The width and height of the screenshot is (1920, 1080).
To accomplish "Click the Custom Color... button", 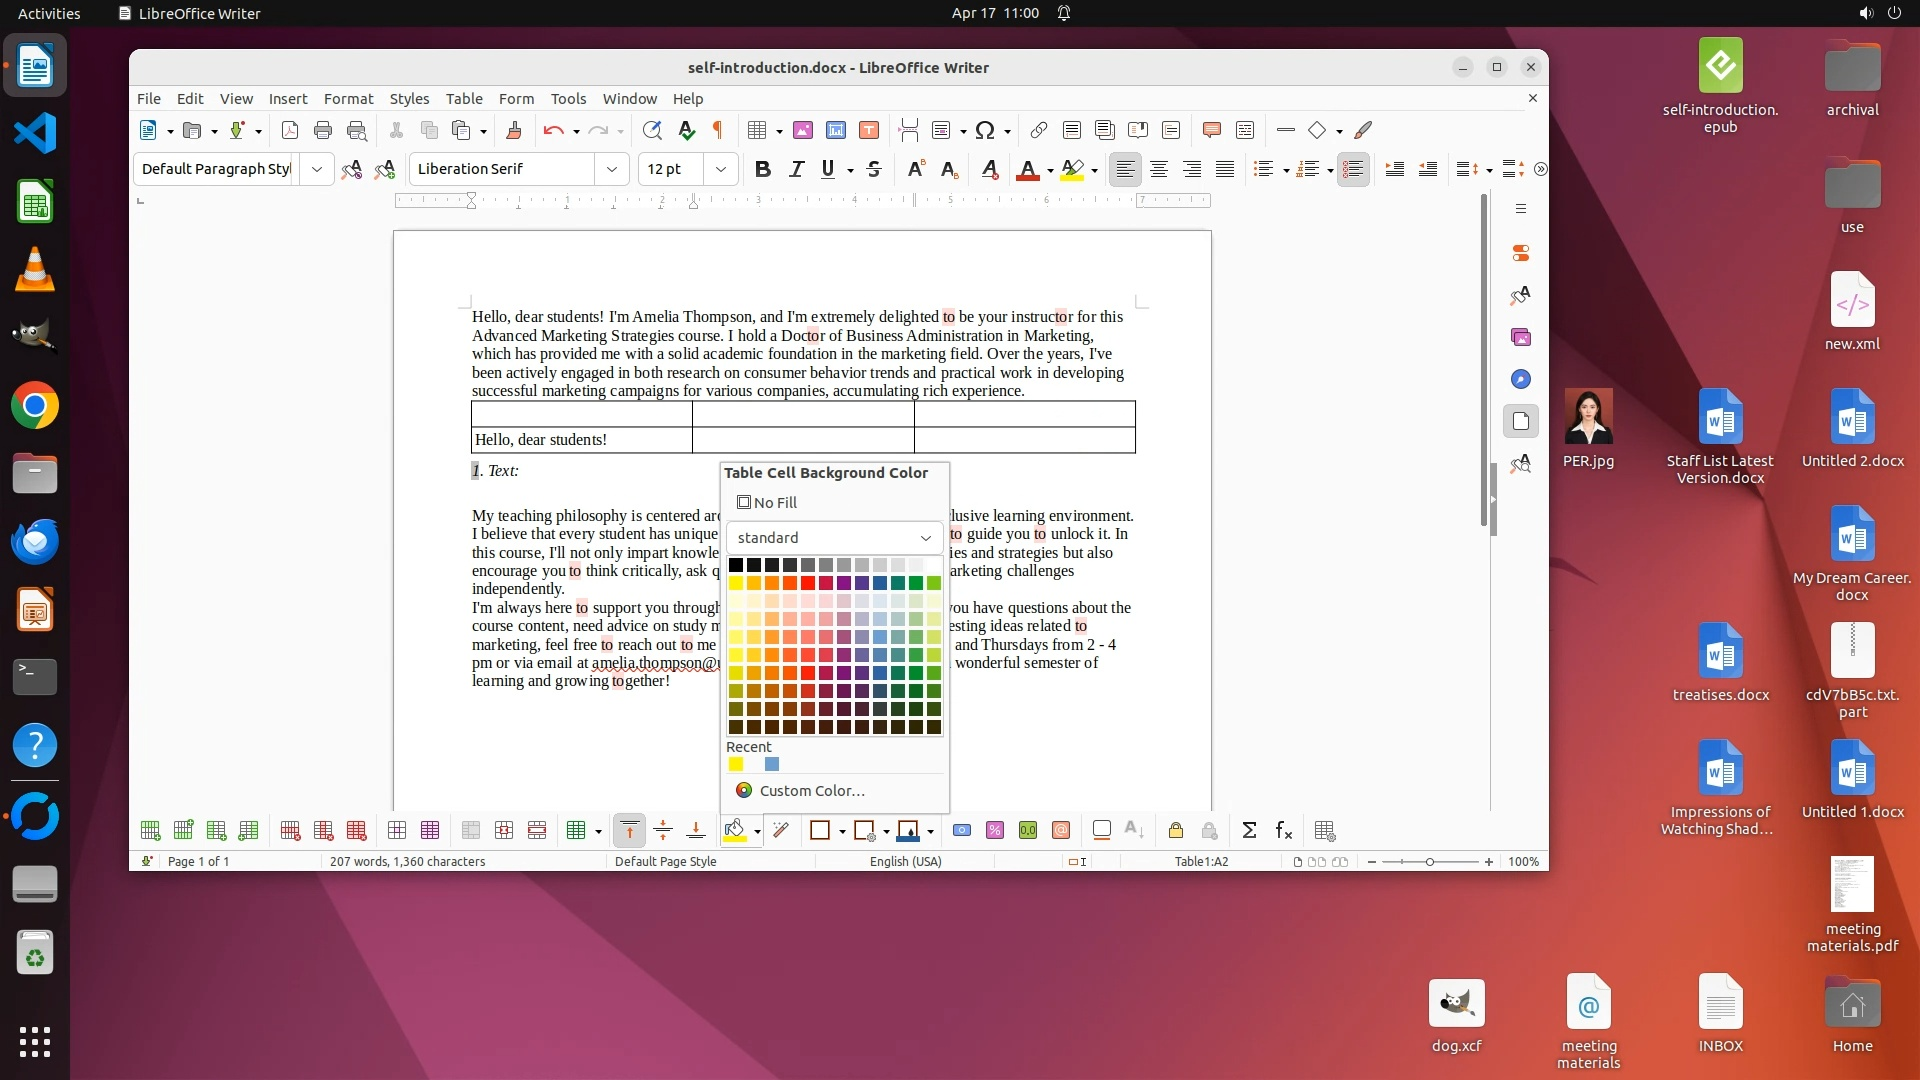I will (x=811, y=790).
